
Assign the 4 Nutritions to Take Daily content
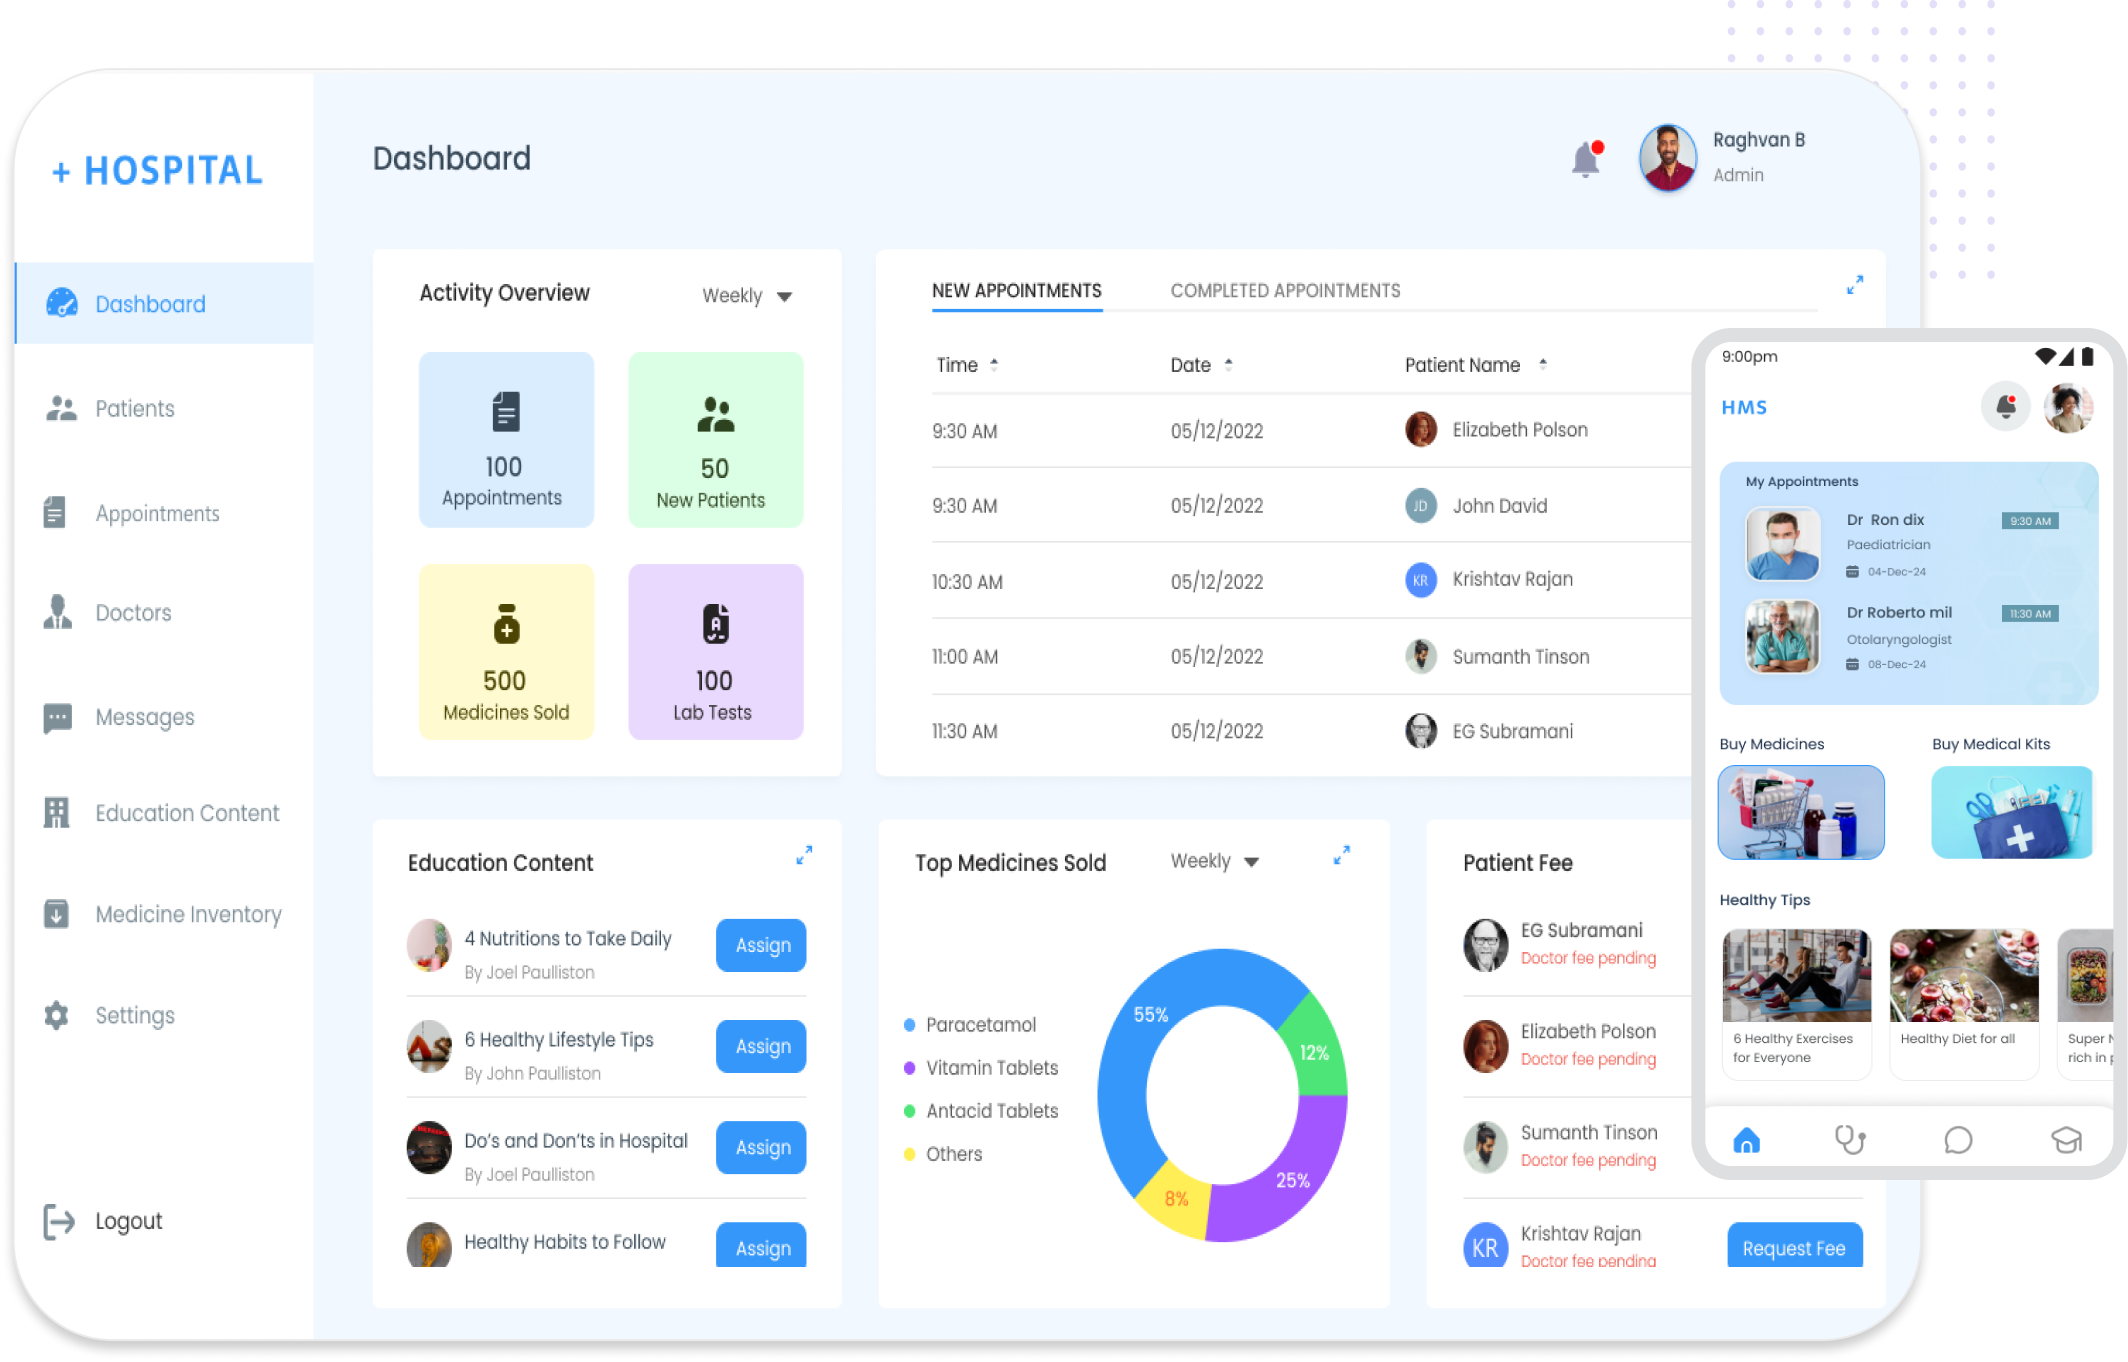[761, 945]
